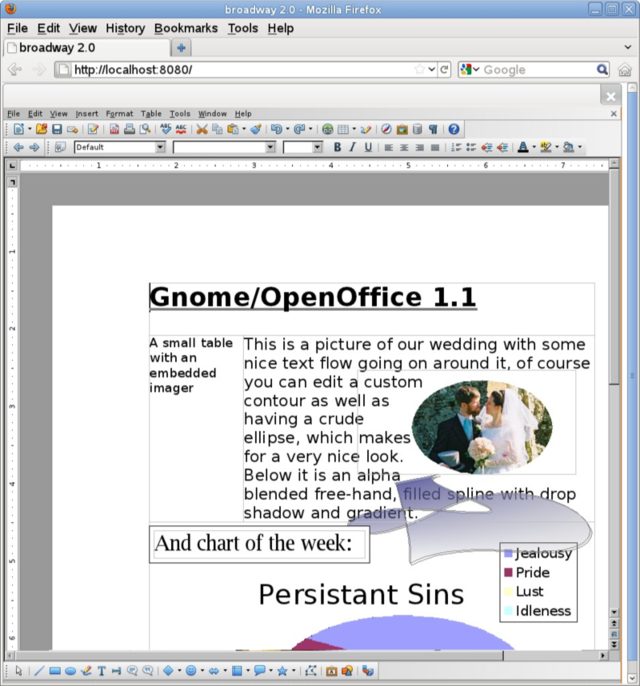640x686 pixels.
Task: Click the Spellcheck ABC icon
Action: (165, 129)
